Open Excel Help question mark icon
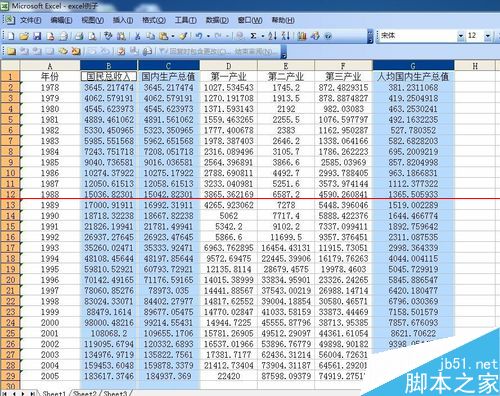The image size is (500, 396). pyautogui.click(x=328, y=36)
